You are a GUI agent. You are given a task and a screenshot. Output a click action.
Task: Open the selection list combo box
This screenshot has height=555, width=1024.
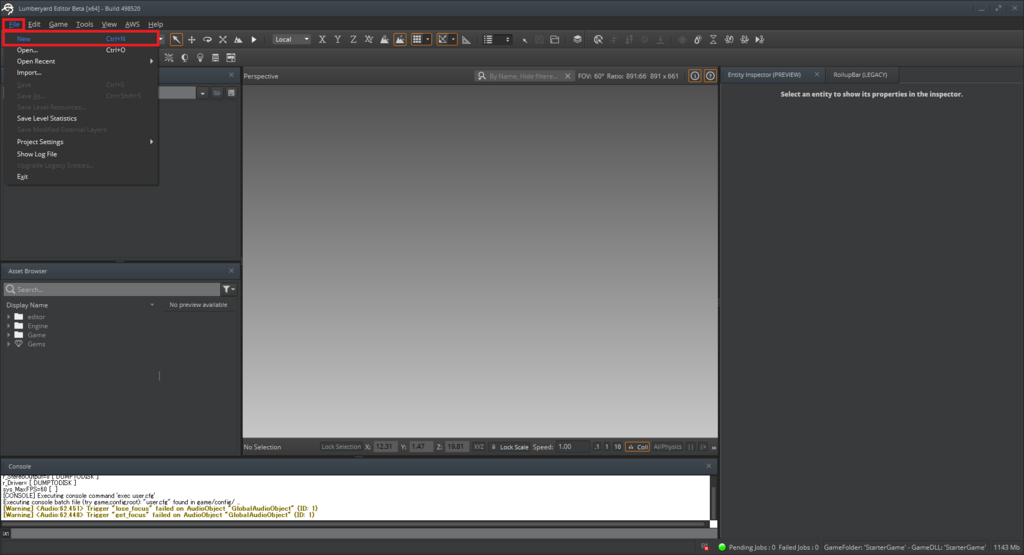click(x=496, y=40)
